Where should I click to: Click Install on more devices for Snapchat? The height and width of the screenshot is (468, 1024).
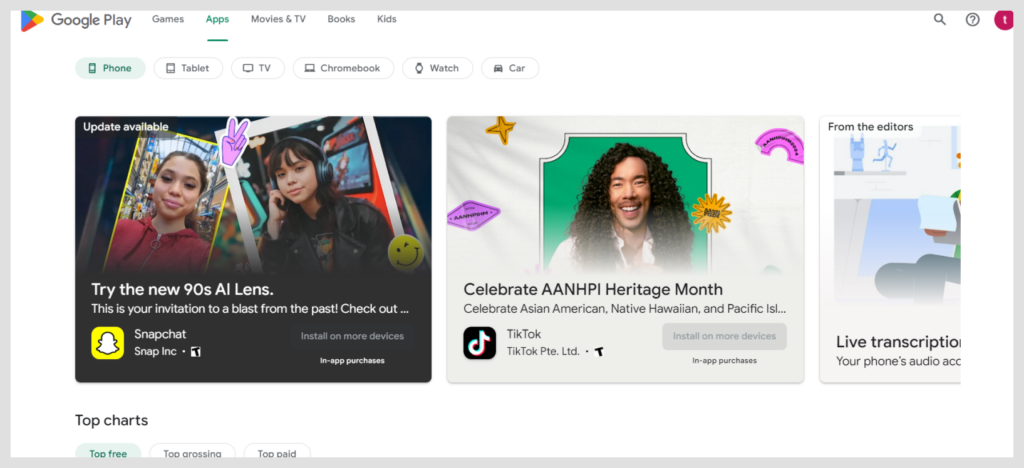tap(352, 336)
